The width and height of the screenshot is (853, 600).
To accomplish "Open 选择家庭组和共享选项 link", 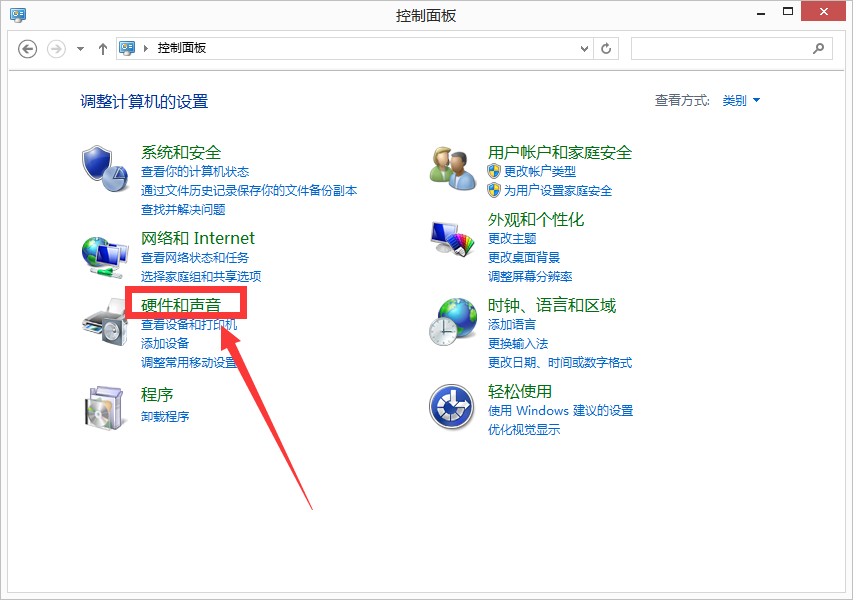I will (201, 276).
